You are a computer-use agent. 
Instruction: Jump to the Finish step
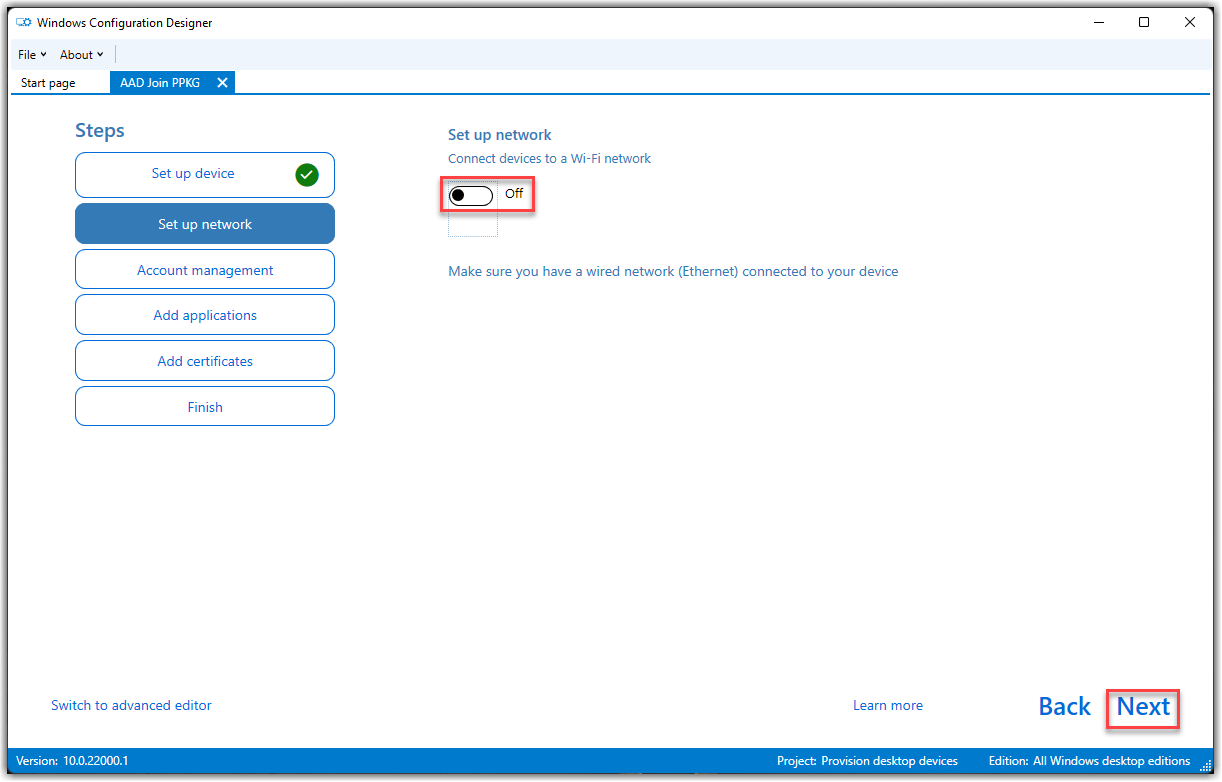point(205,407)
